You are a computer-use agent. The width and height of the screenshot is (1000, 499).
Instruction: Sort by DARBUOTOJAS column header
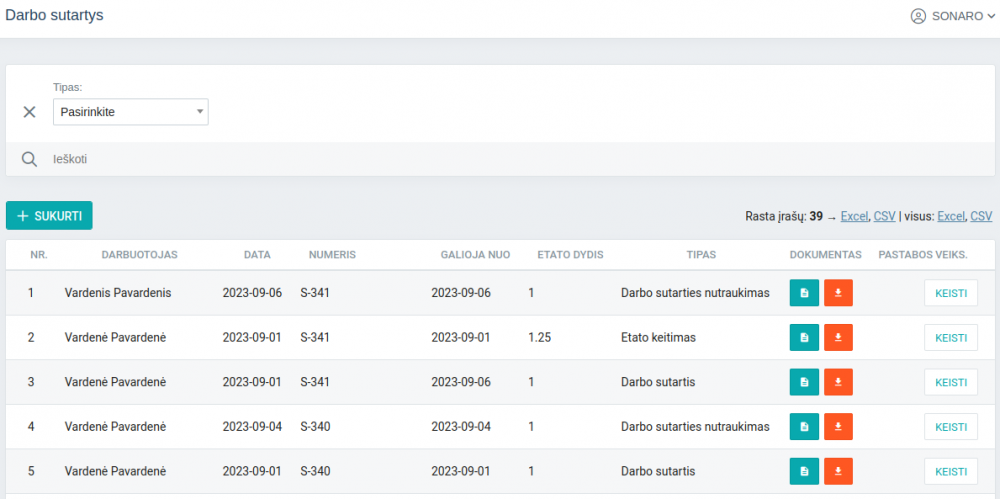(x=139, y=255)
